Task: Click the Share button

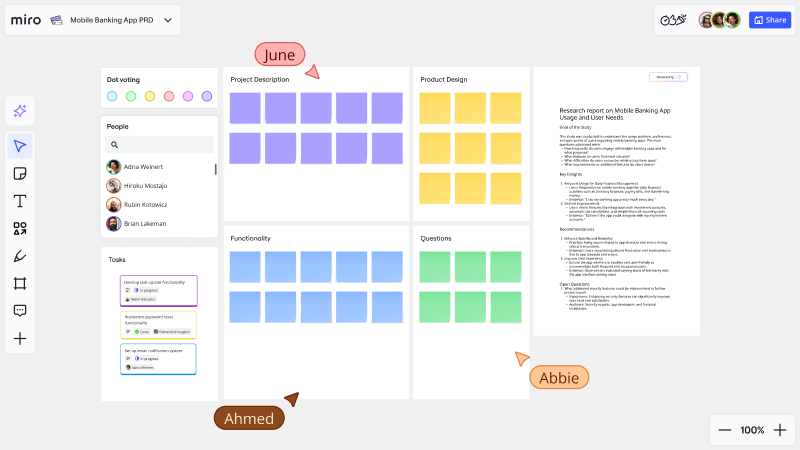Action: pyautogui.click(x=770, y=20)
